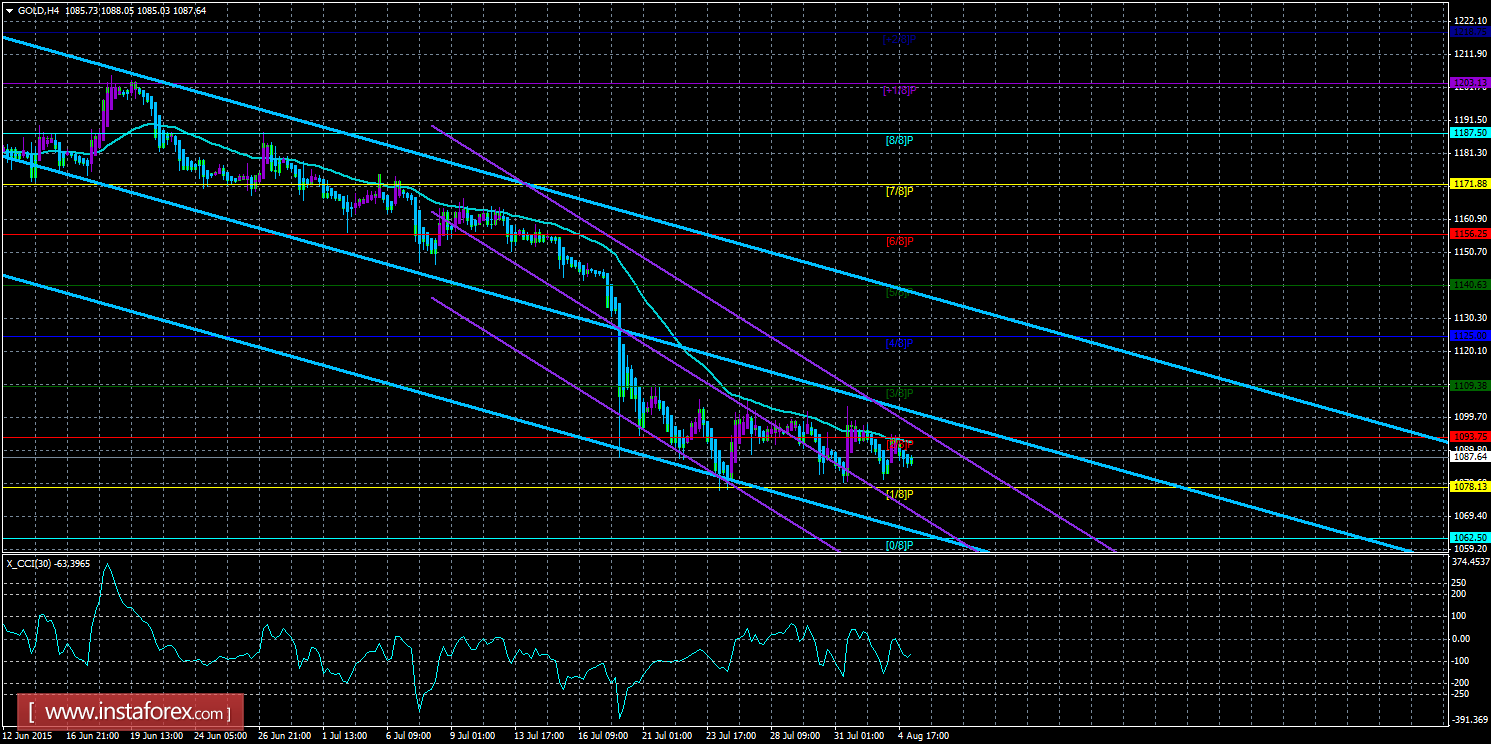The width and height of the screenshot is (1491, 744).
Task: Click the 1203.13 purple price tag
Action: tap(1470, 82)
